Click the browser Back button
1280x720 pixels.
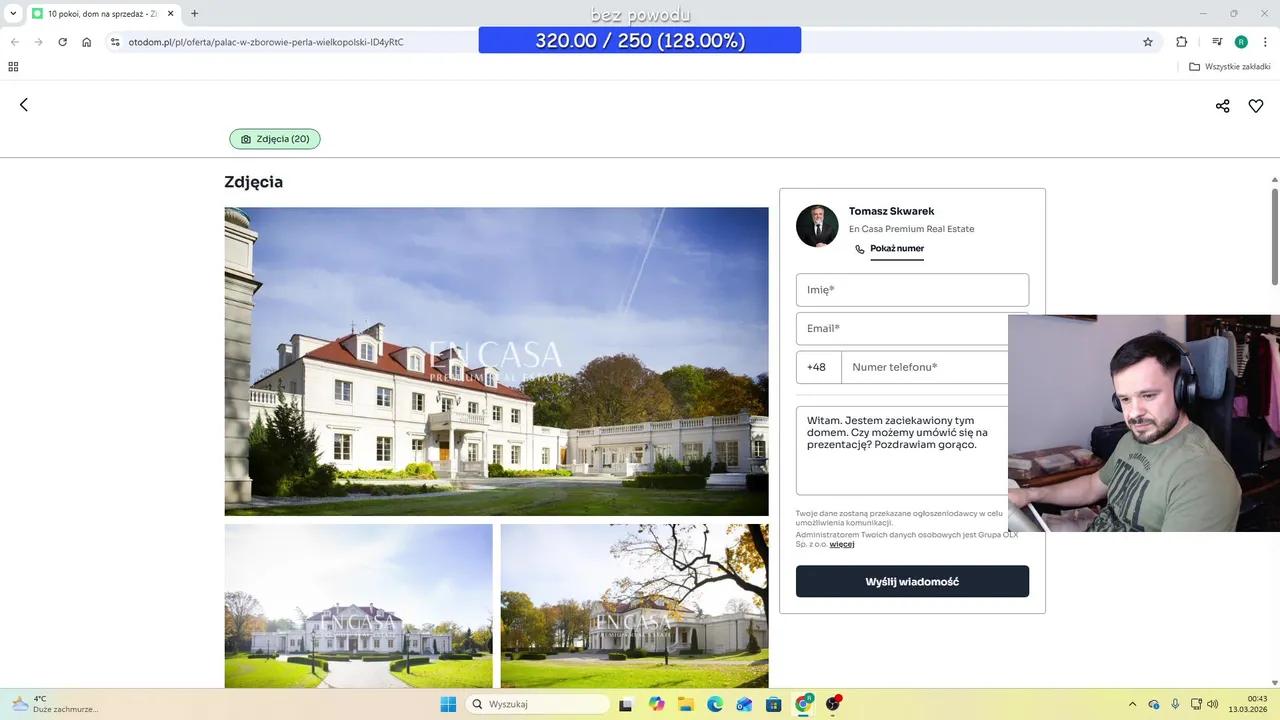tap(14, 42)
